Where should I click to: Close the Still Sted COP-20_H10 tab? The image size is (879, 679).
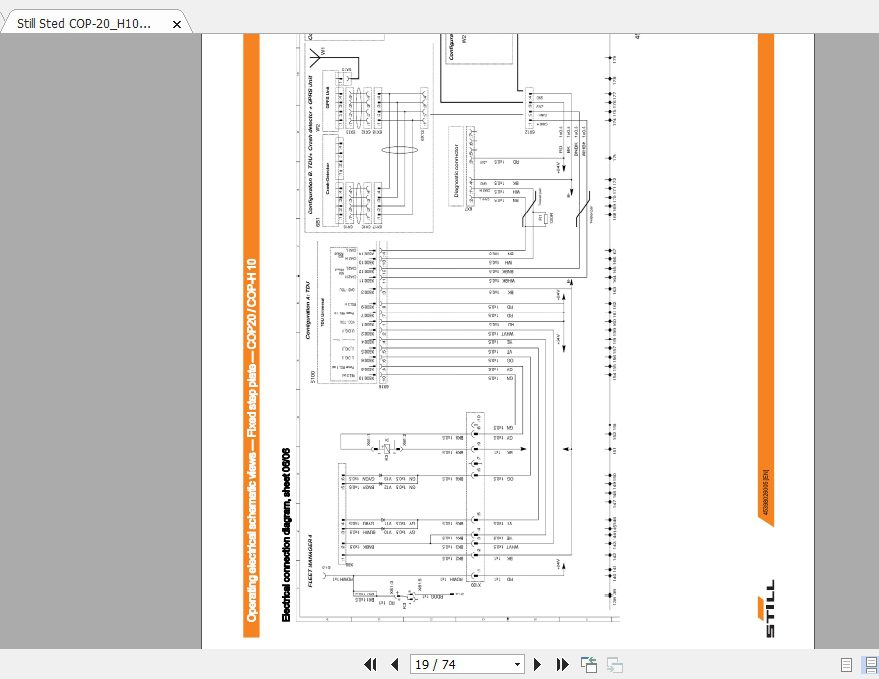pyautogui.click(x=177, y=24)
